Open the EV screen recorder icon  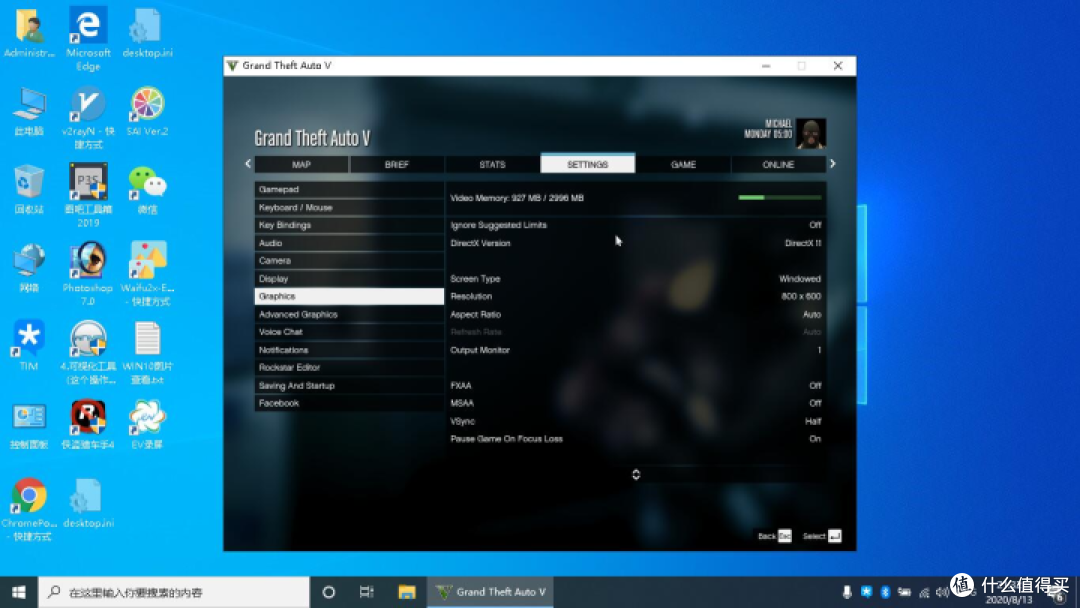tap(147, 425)
